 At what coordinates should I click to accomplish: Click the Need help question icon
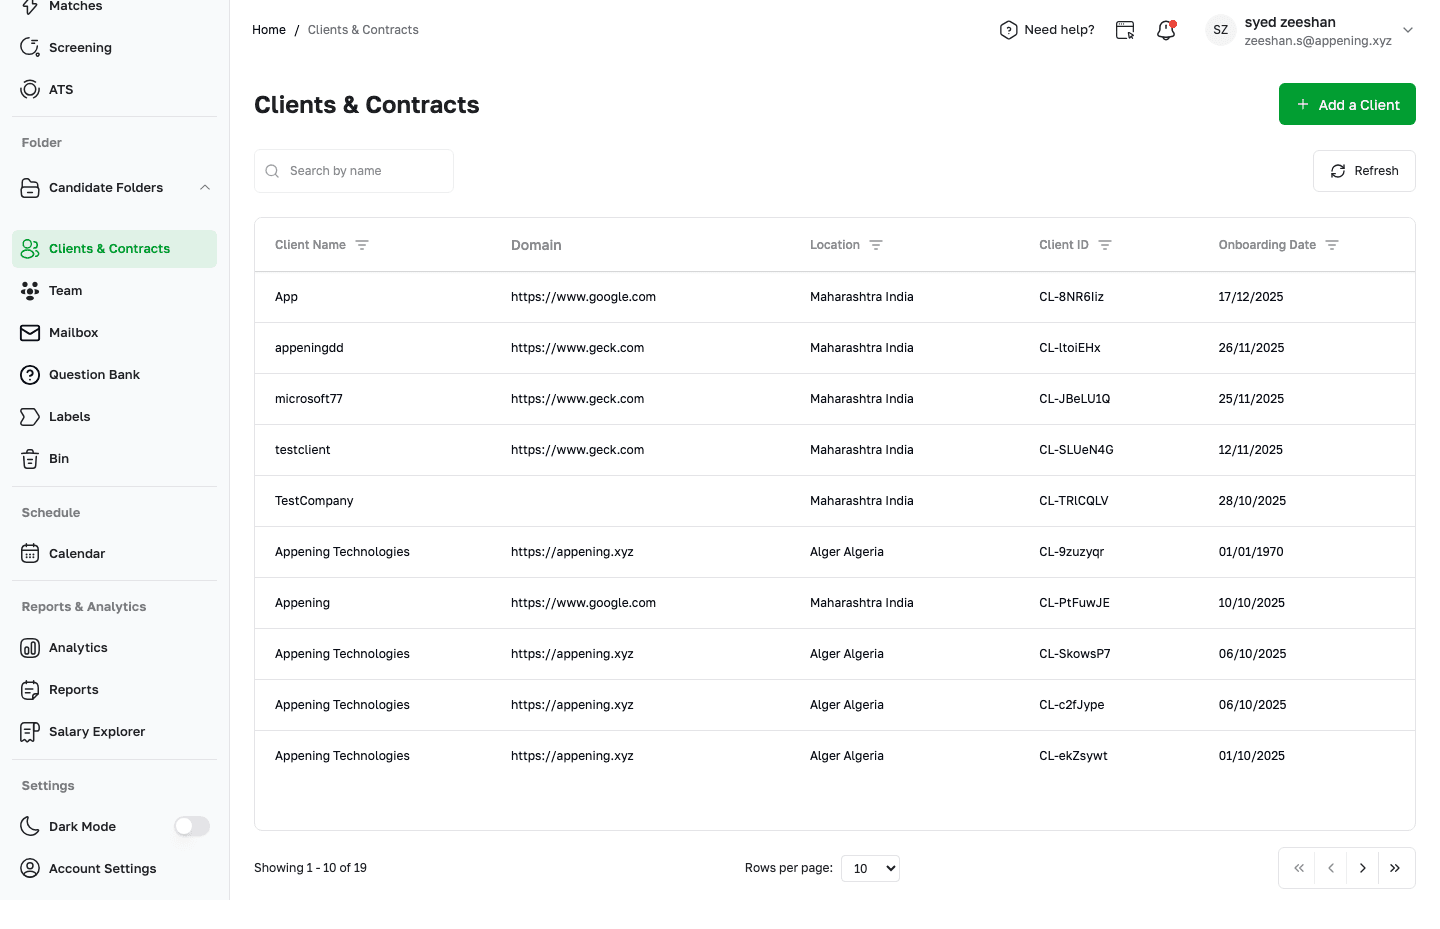[1008, 30]
